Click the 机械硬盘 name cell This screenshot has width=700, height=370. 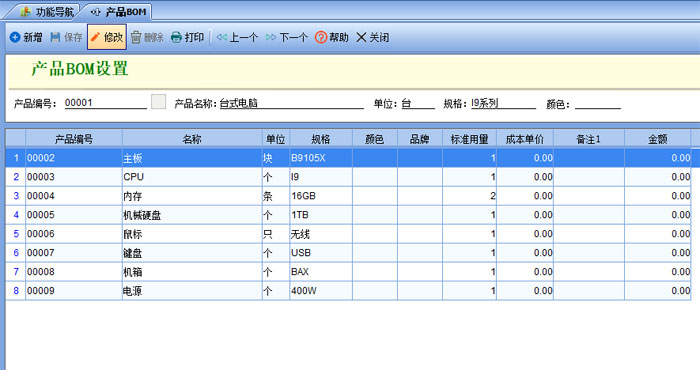click(x=192, y=215)
